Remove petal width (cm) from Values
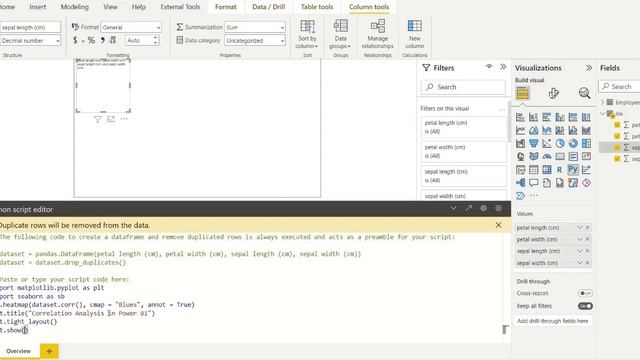The width and height of the screenshot is (640, 360). tap(587, 239)
